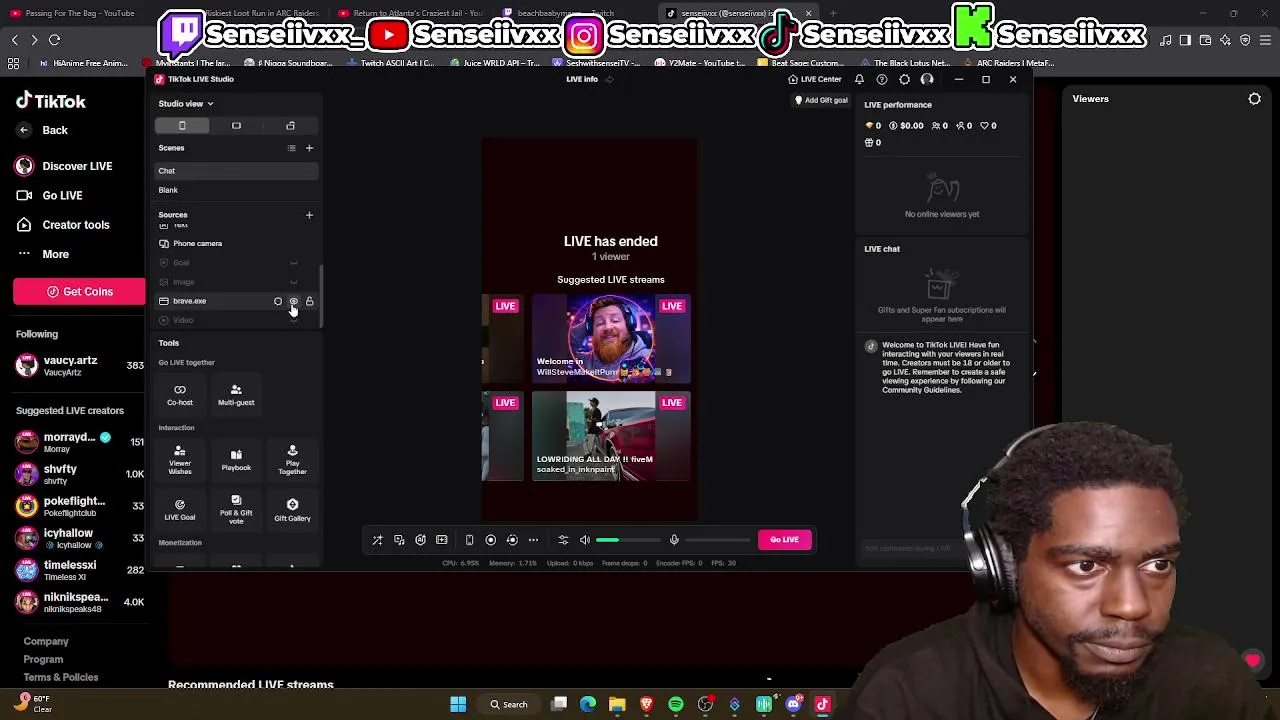
Task: Open Spotify from the Windows taskbar
Action: [x=676, y=705]
